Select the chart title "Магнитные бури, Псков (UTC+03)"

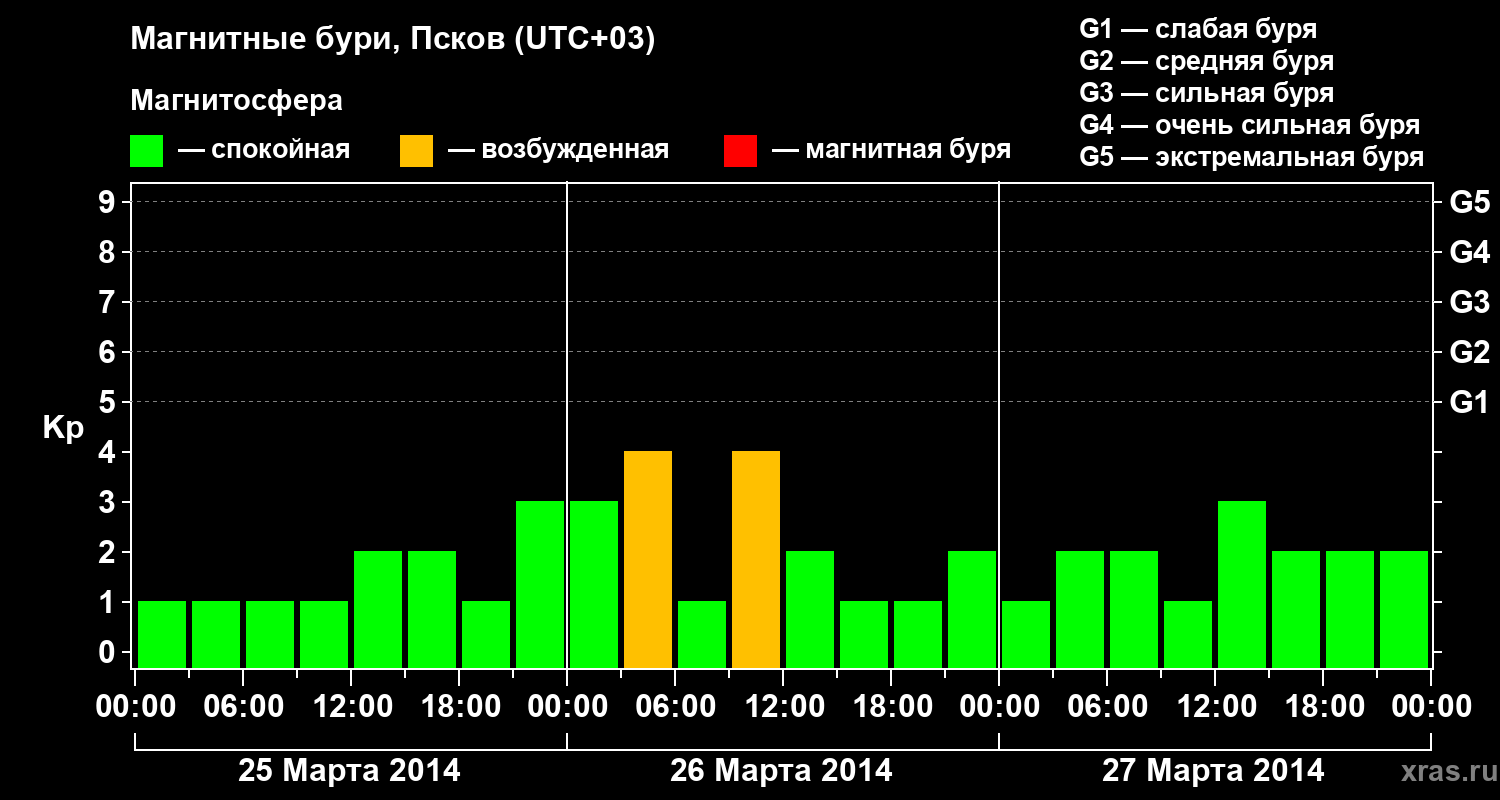[x=393, y=41]
